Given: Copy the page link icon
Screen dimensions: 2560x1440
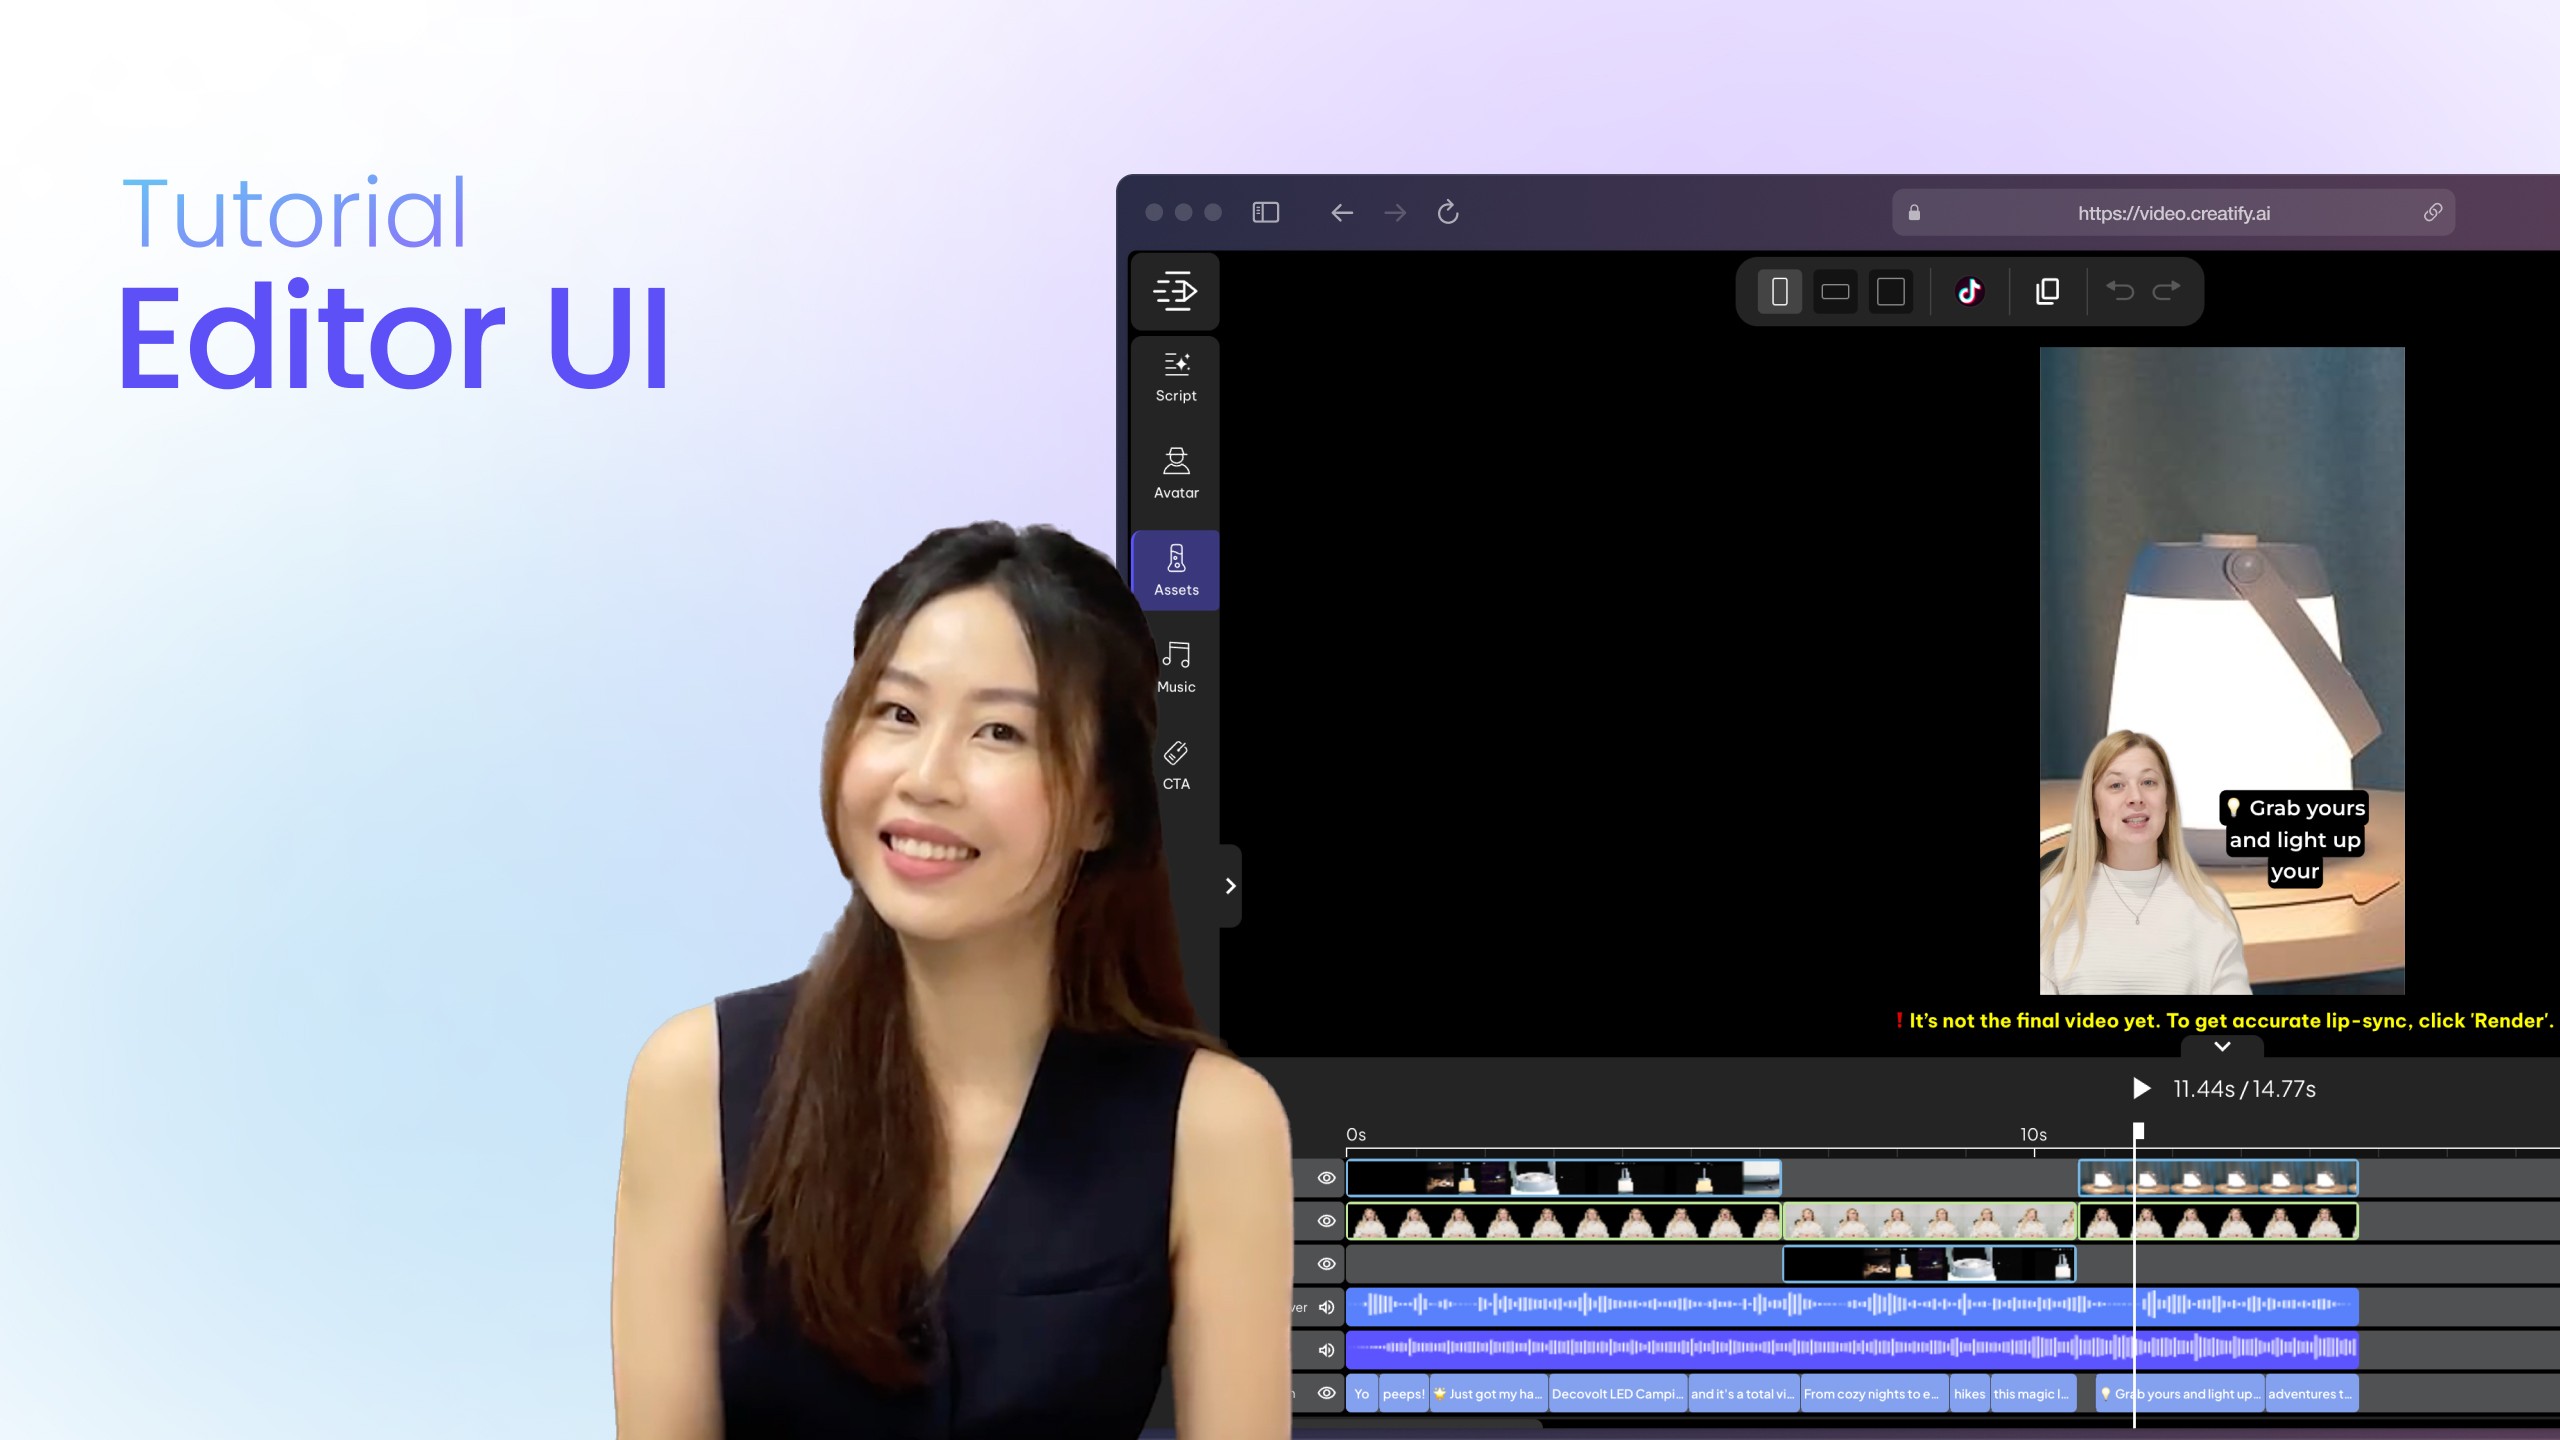Looking at the screenshot, I should [x=2433, y=212].
